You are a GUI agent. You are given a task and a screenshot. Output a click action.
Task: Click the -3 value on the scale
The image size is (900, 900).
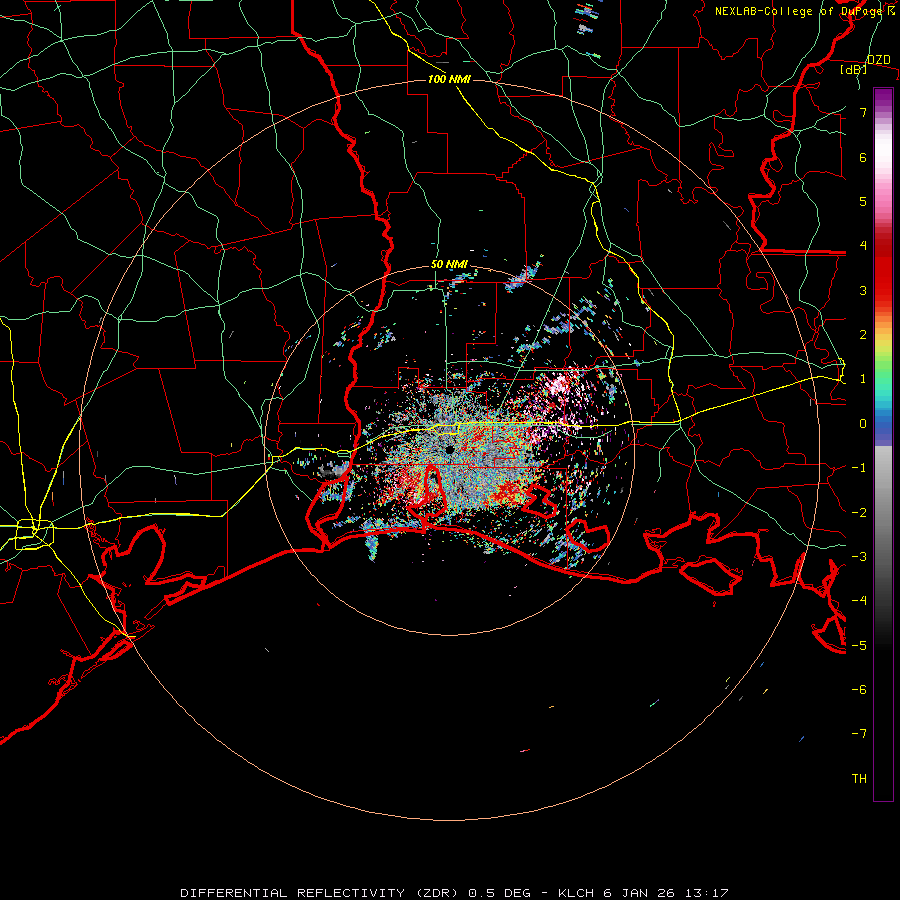tap(859, 557)
